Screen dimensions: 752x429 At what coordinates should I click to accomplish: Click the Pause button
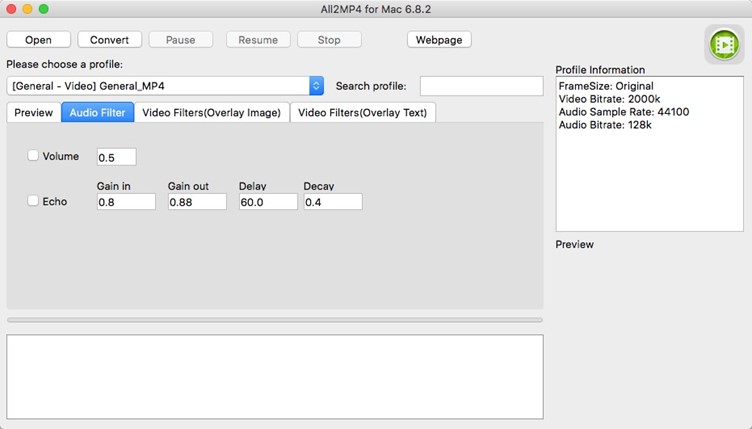click(180, 40)
